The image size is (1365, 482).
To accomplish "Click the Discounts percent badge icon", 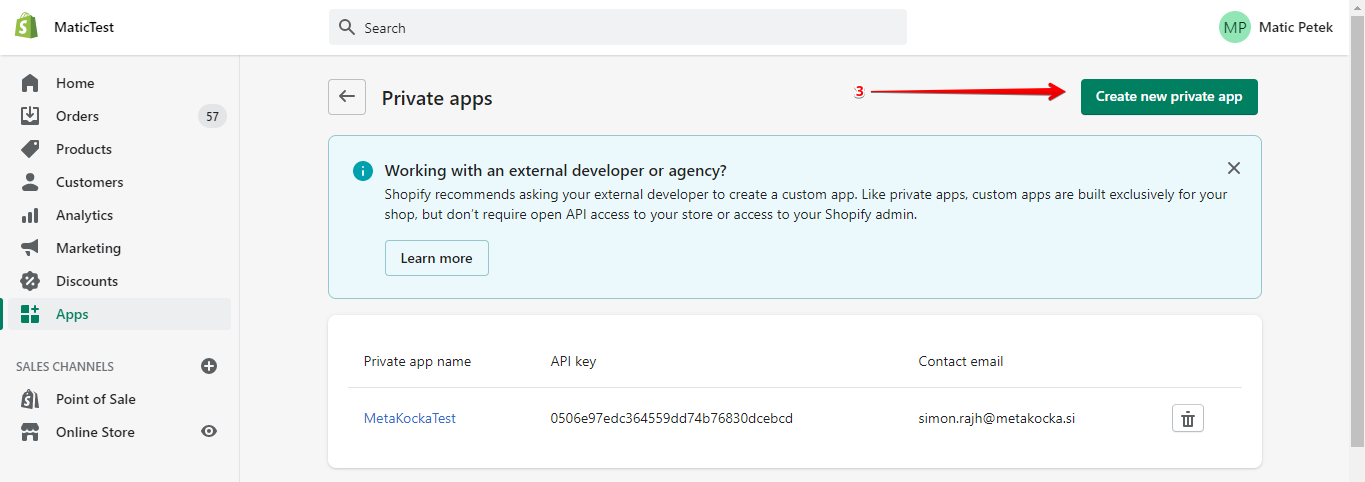I will [30, 281].
